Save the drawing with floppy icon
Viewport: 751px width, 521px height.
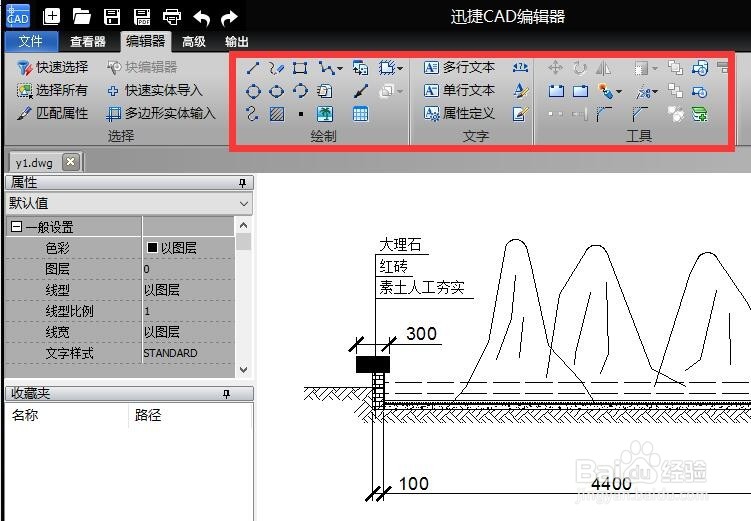pyautogui.click(x=112, y=17)
